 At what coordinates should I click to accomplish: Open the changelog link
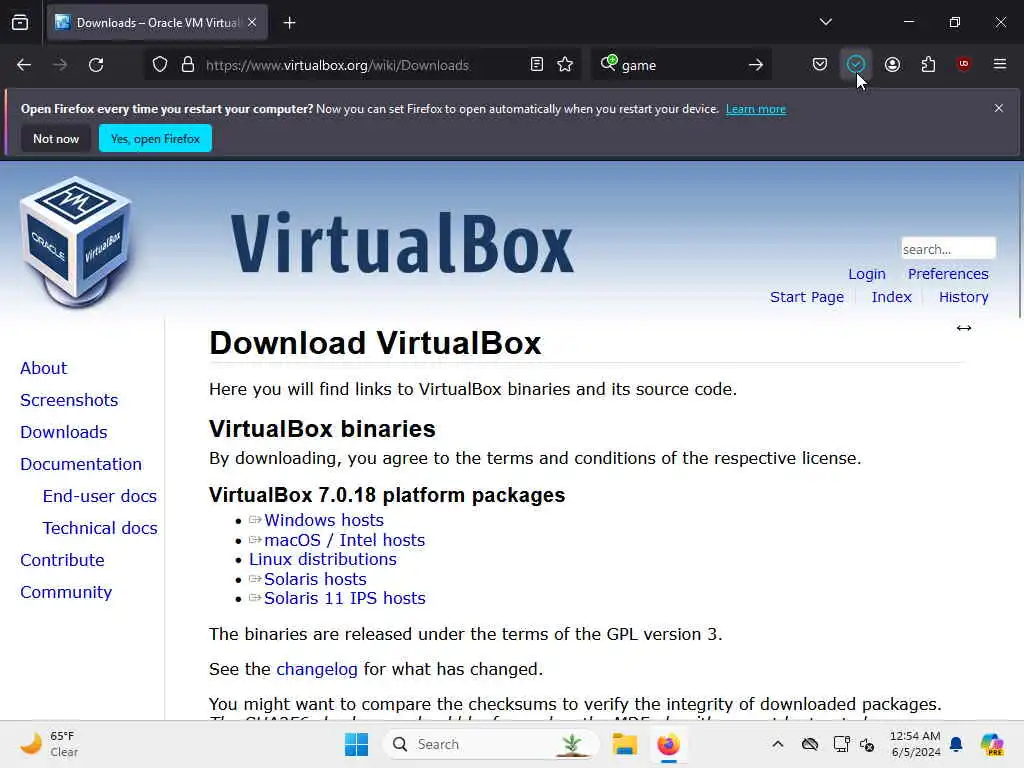[317, 669]
